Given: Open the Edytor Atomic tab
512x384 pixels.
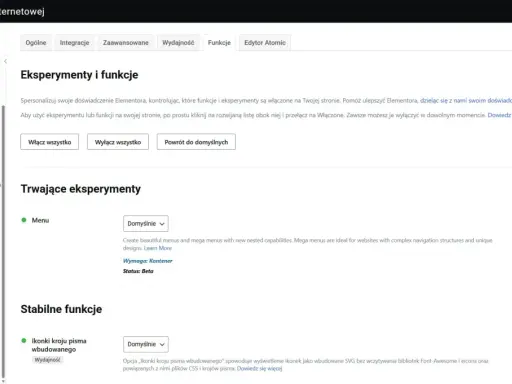Looking at the screenshot, I should (265, 43).
